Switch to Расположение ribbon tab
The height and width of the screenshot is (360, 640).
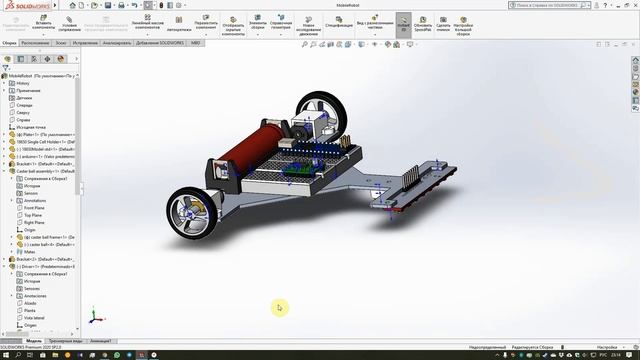[36, 43]
